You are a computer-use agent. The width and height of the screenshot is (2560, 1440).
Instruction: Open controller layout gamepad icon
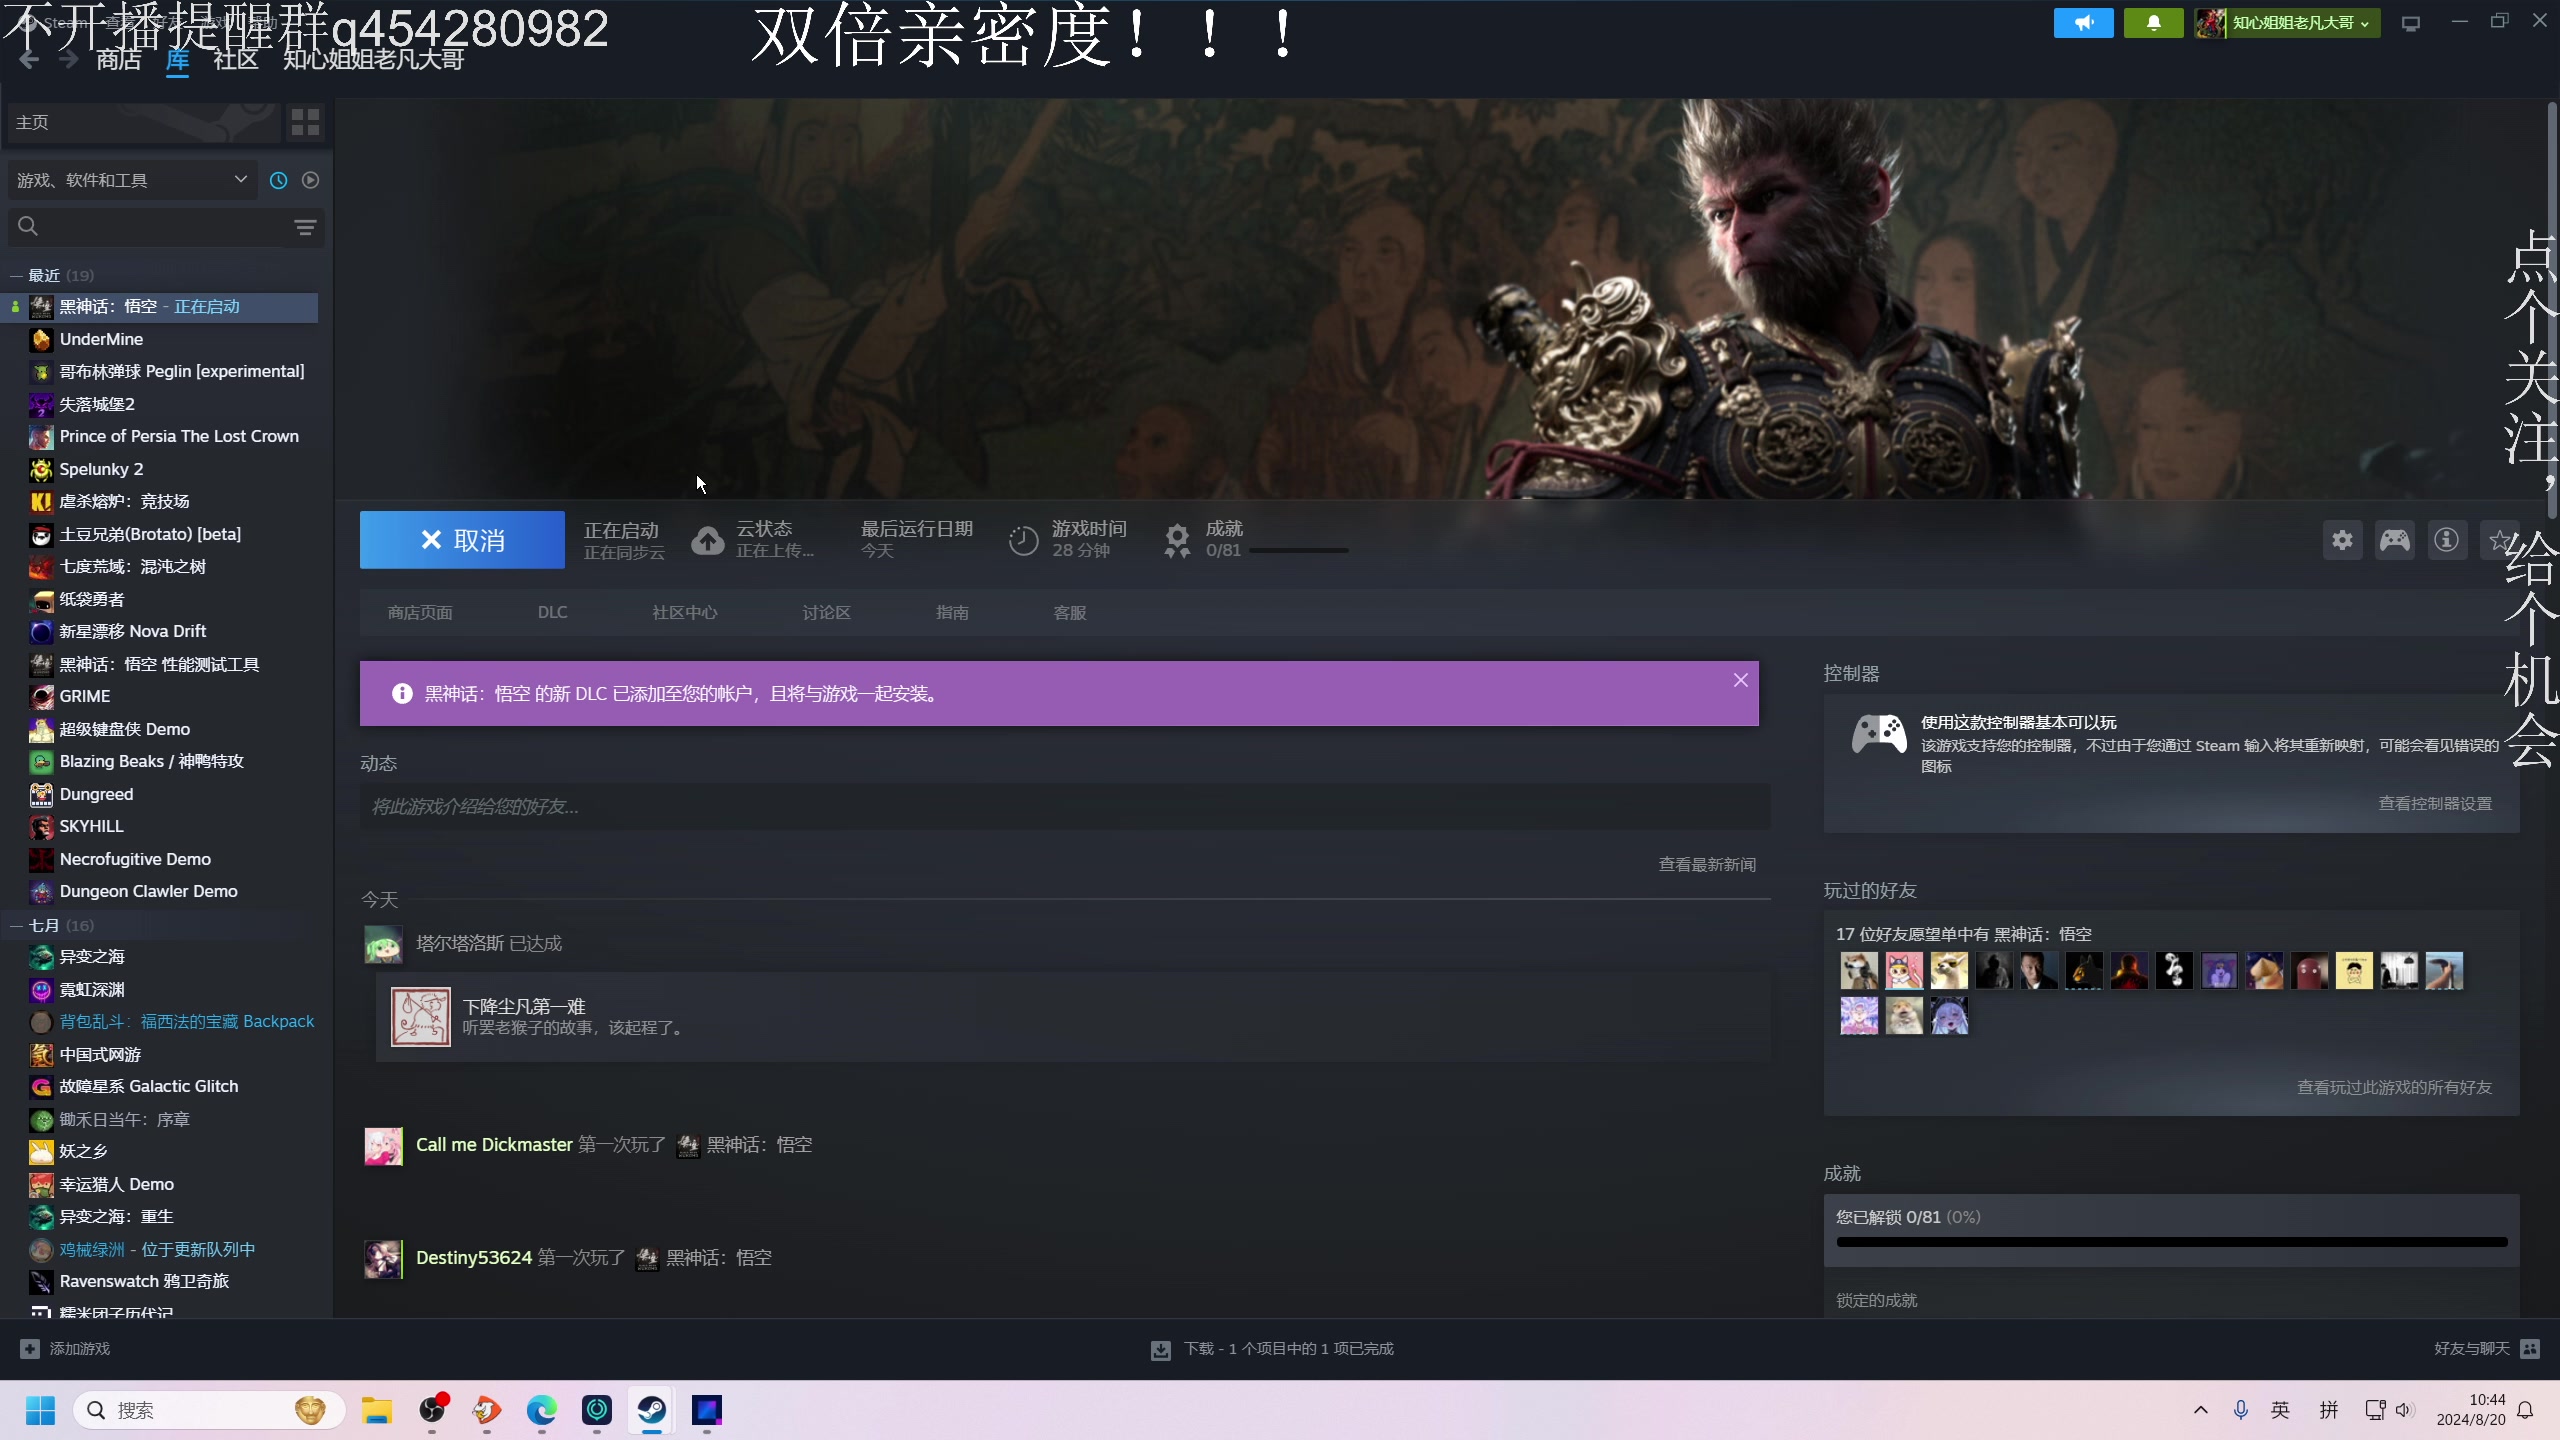coord(2394,540)
